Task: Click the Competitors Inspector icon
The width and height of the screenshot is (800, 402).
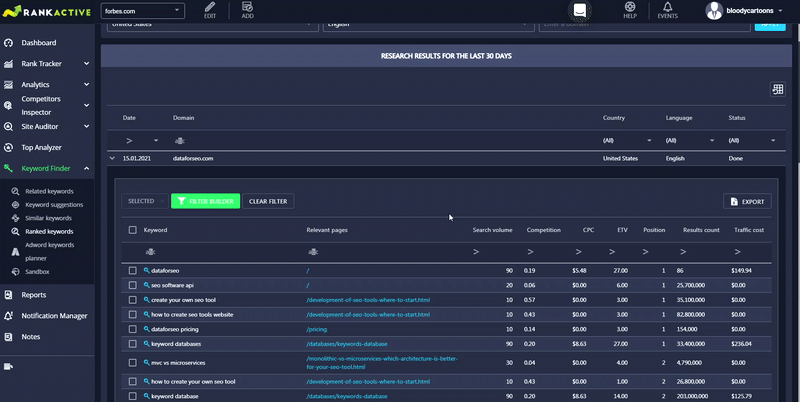Action: coord(8,106)
